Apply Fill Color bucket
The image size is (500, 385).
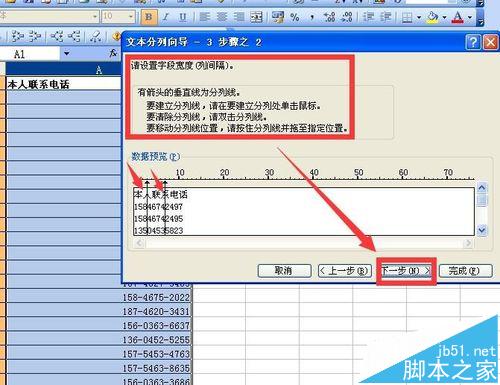432,17
